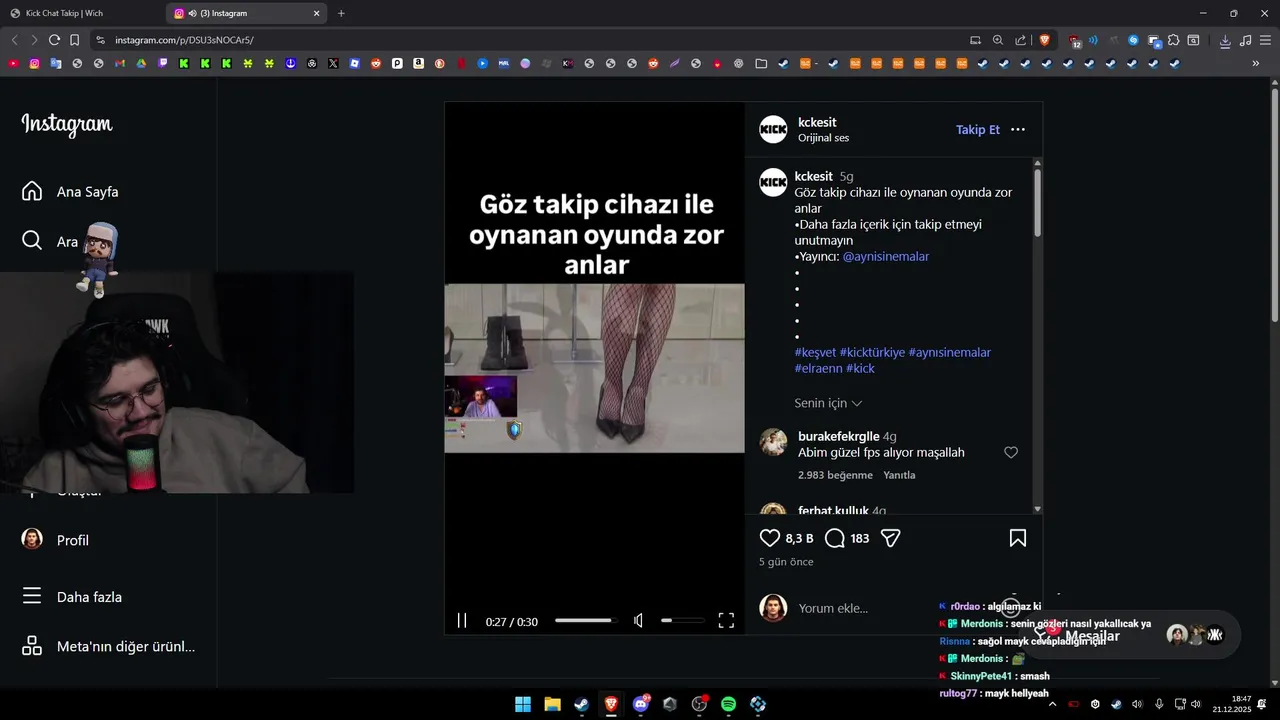Reply to burakefekrglle's comment with Yanıtla
This screenshot has height=720, width=1280.
[899, 475]
